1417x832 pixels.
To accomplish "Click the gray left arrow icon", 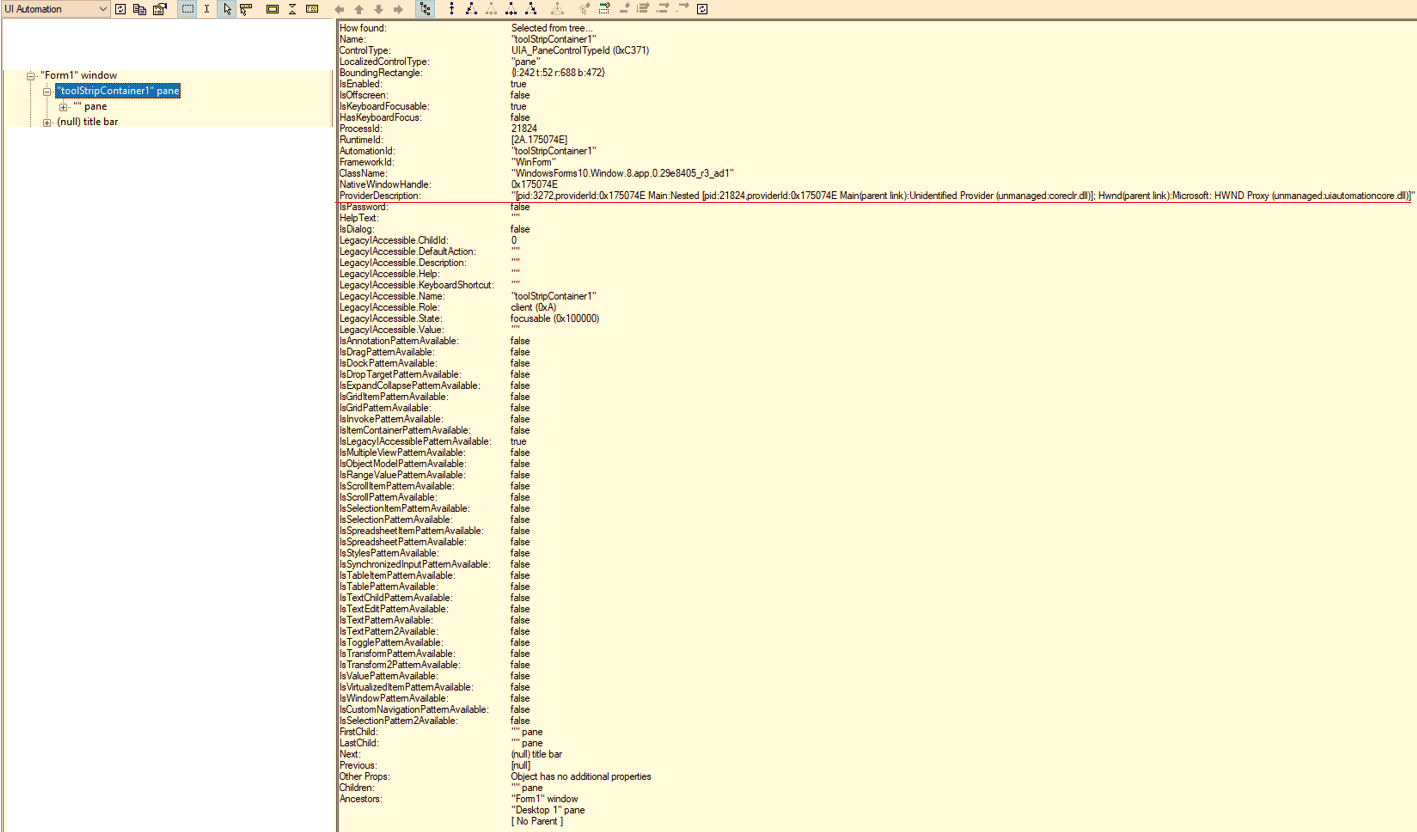I will point(339,9).
